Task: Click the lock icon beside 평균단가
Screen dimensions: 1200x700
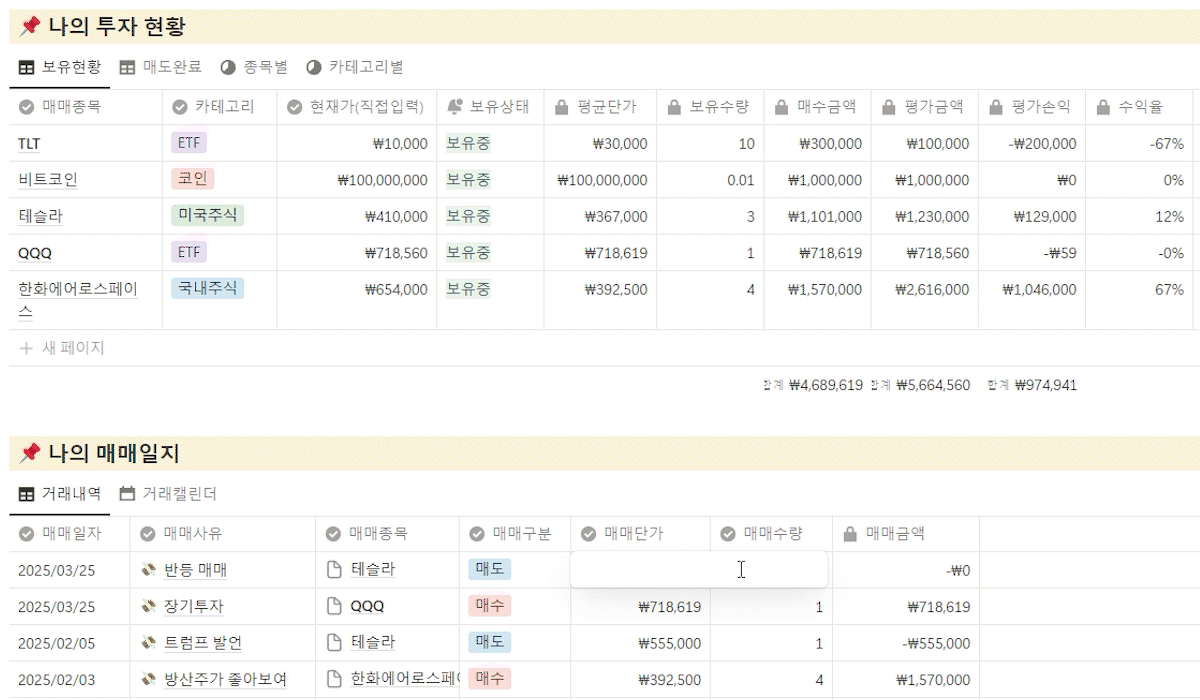Action: pos(561,106)
